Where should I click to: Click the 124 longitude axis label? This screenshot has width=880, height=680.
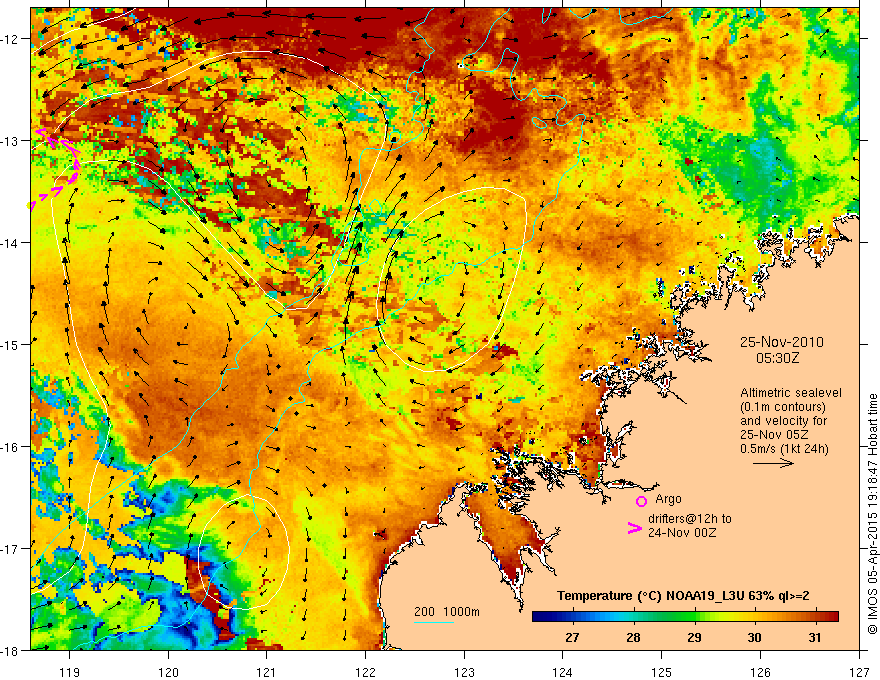click(x=563, y=672)
